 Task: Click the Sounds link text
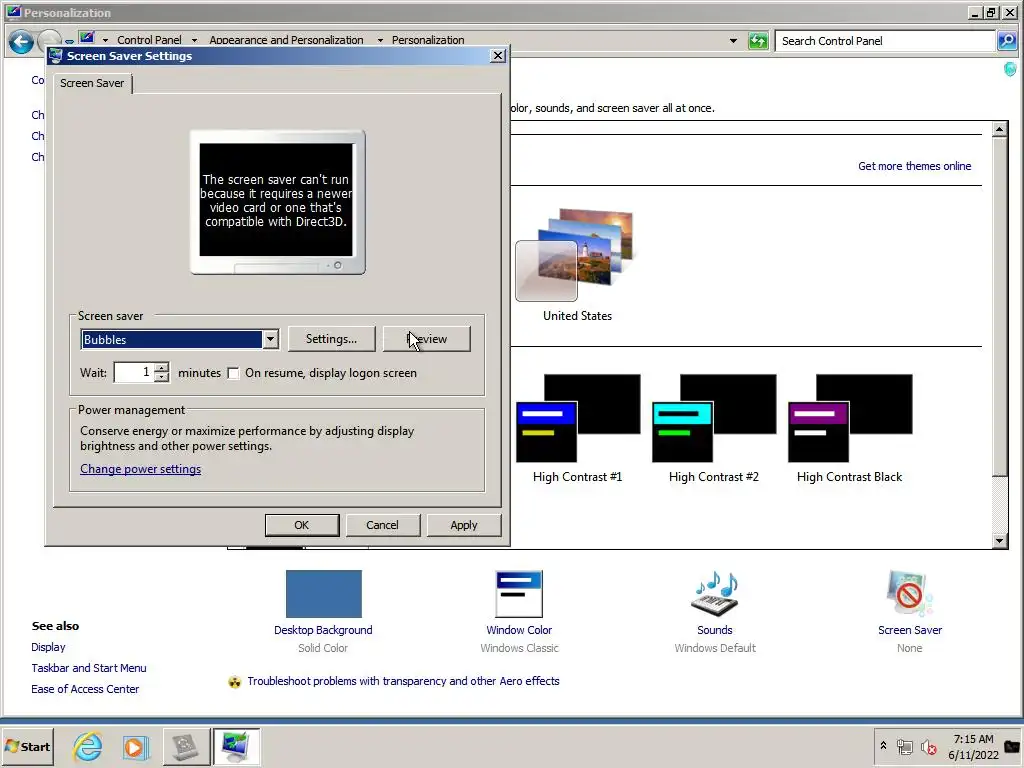click(714, 630)
